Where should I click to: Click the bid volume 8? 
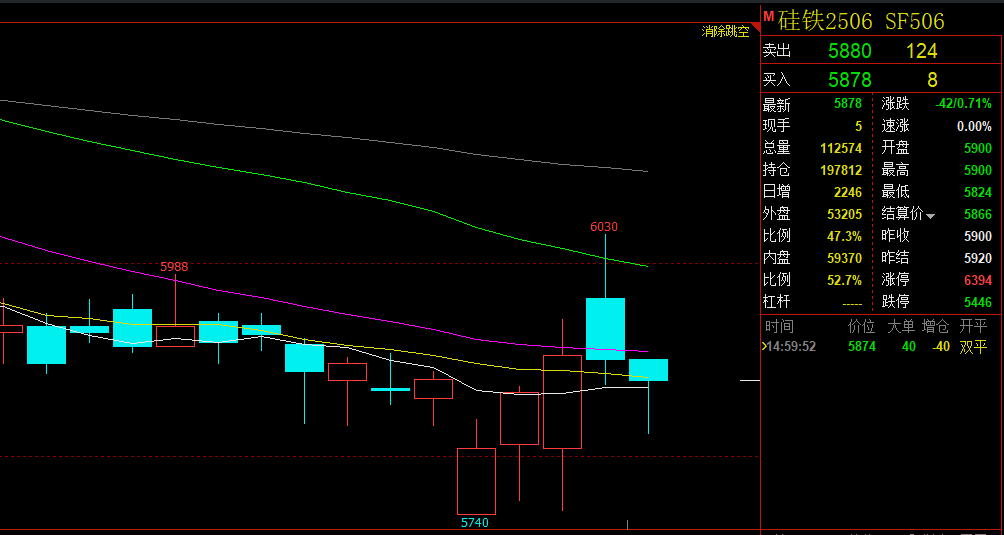(932, 79)
